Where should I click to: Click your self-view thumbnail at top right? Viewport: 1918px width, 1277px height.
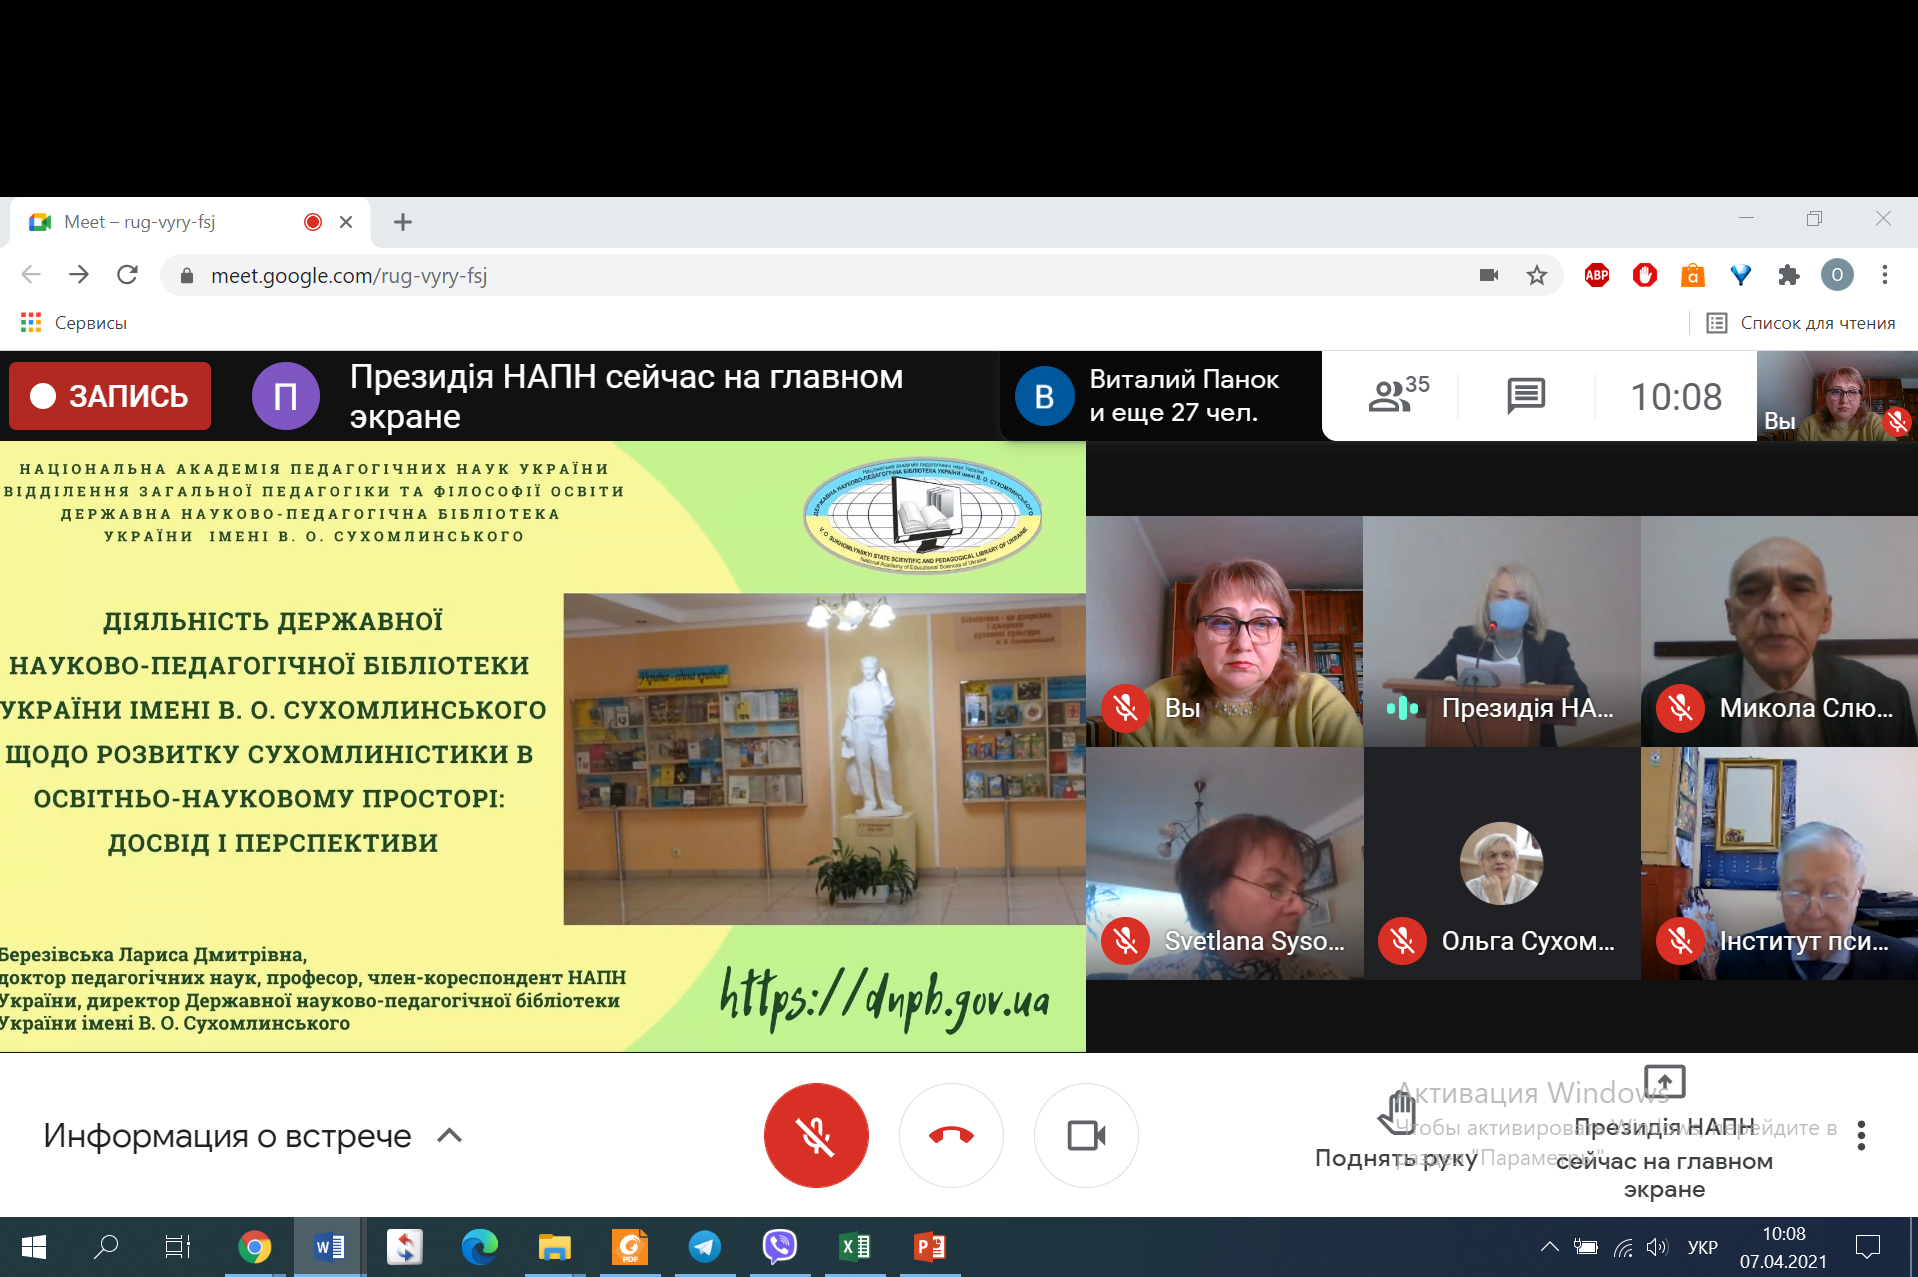[1837, 396]
